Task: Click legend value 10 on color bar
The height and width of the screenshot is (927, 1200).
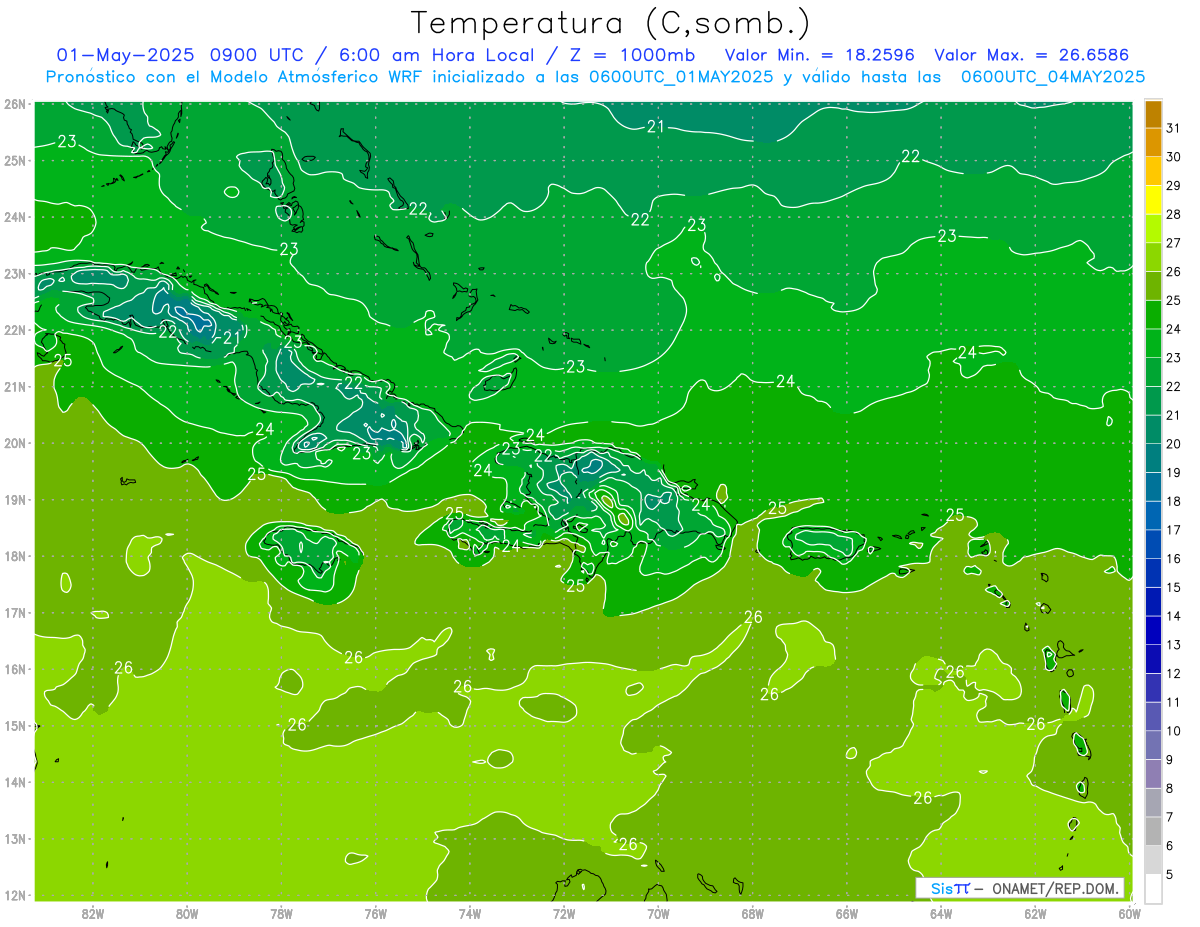Action: pos(1174,731)
